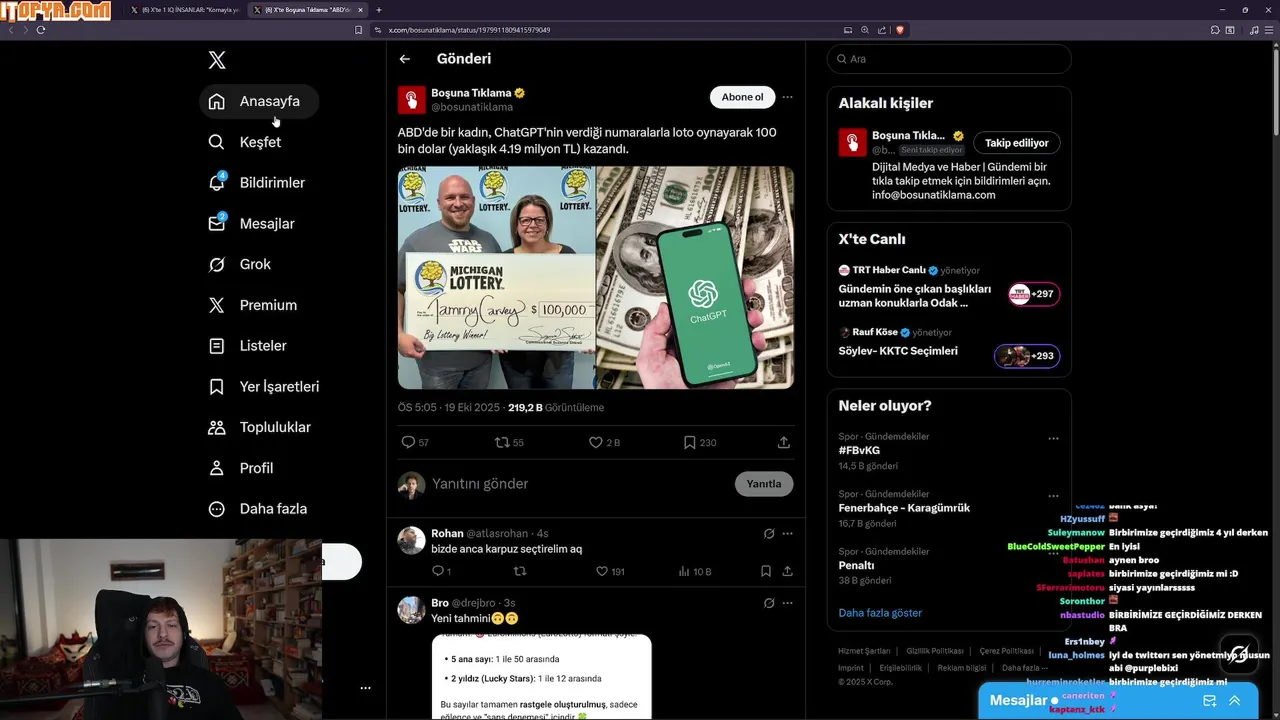The height and width of the screenshot is (720, 1280).
Task: Bookmark this page in the browser
Action: pyautogui.click(x=358, y=30)
